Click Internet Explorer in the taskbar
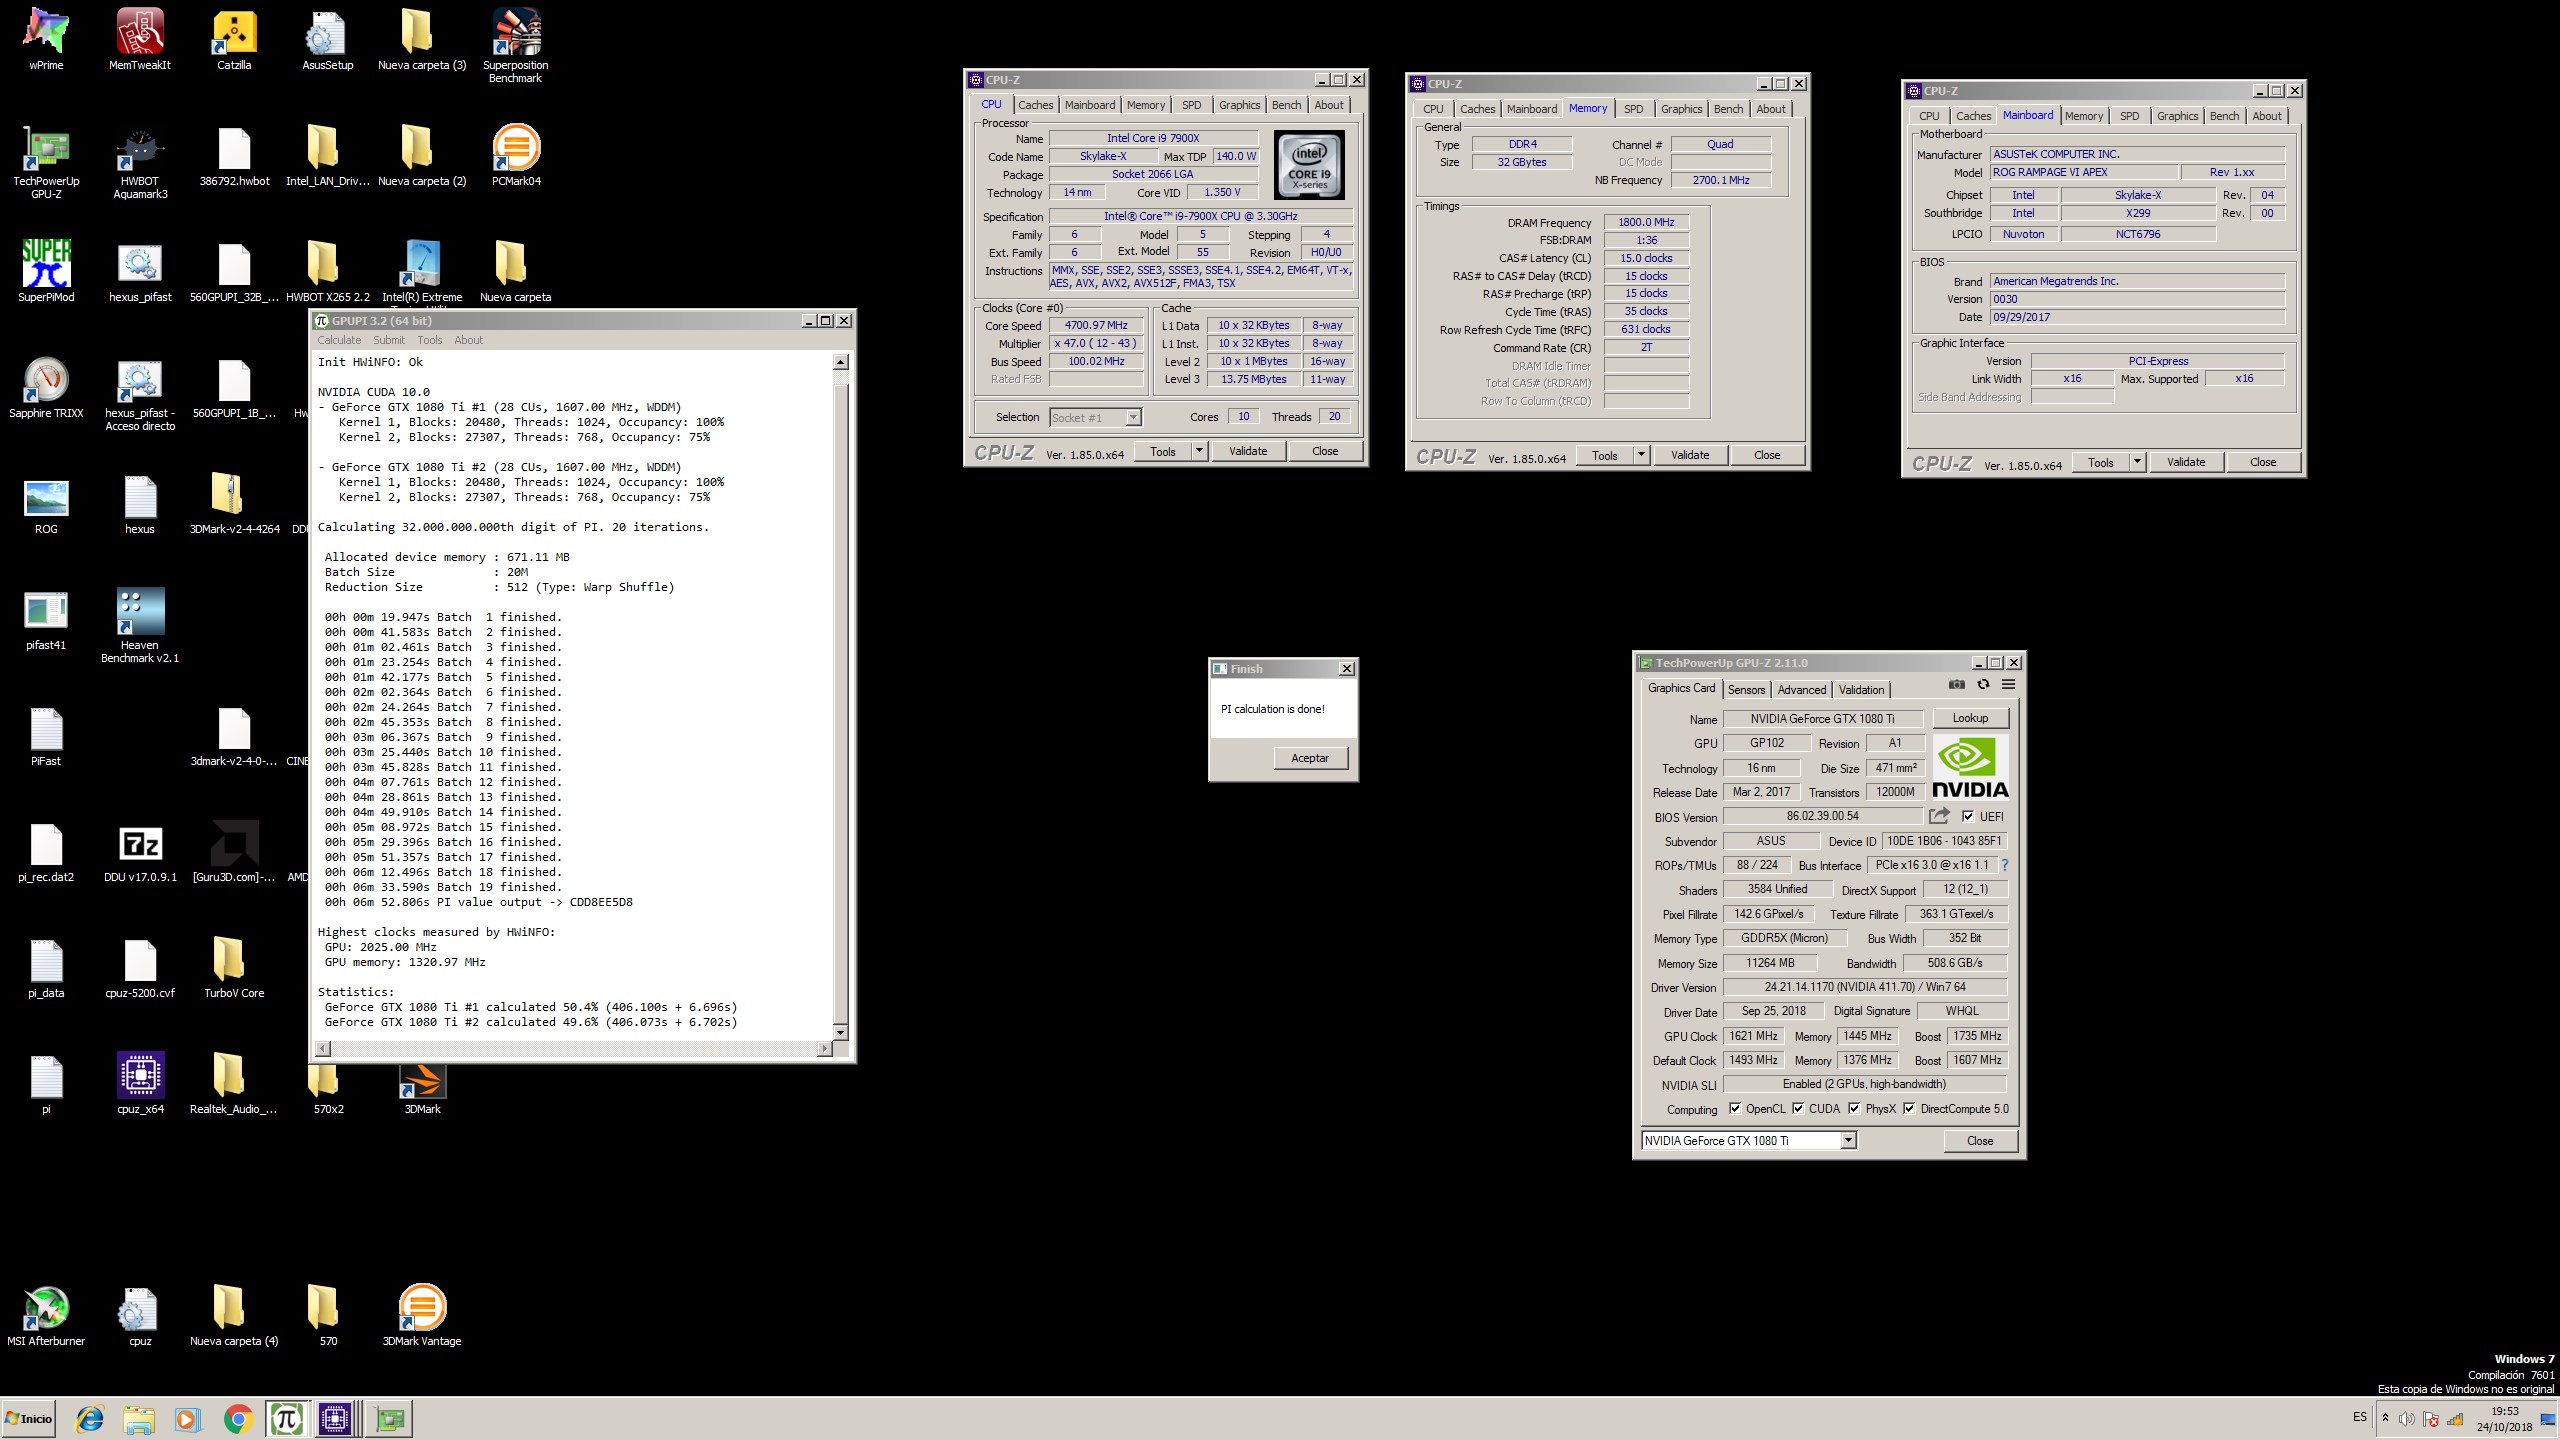This screenshot has width=2560, height=1440. tap(90, 1418)
